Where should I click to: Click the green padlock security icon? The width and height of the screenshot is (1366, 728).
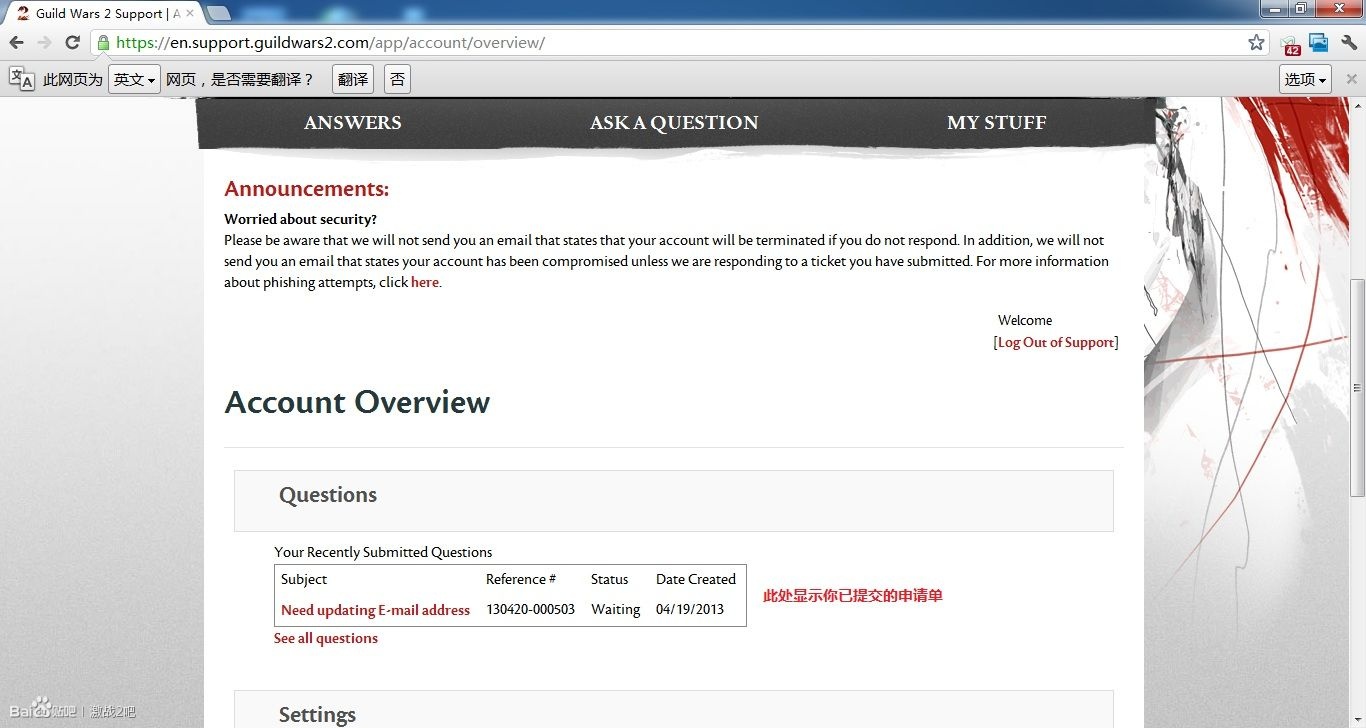(x=102, y=43)
